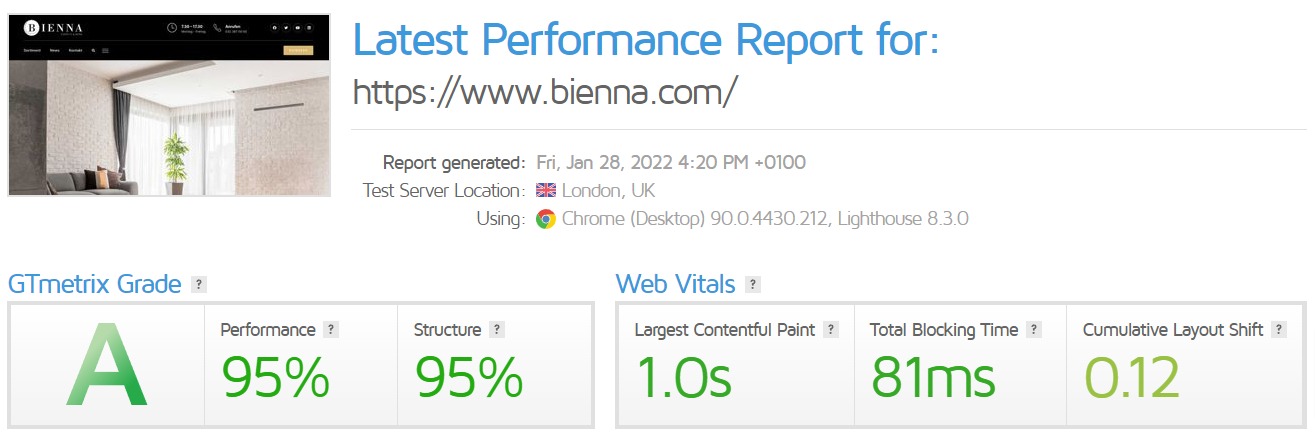Click the UK flag next to London

[546, 190]
